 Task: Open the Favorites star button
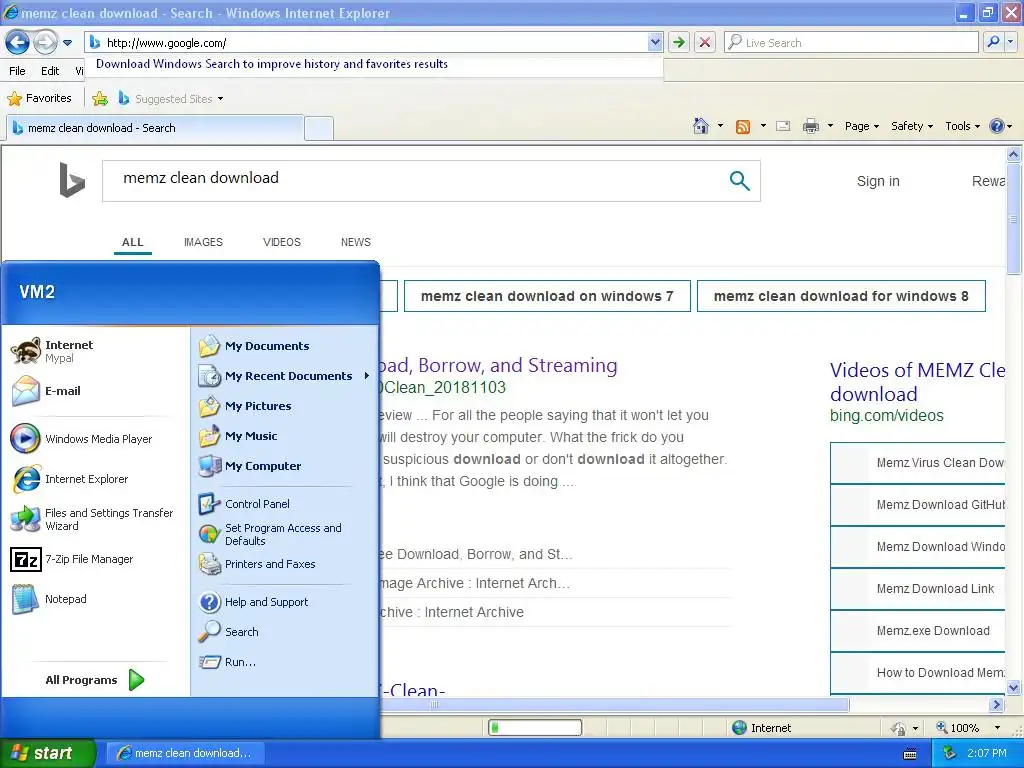pyautogui.click(x=39, y=99)
